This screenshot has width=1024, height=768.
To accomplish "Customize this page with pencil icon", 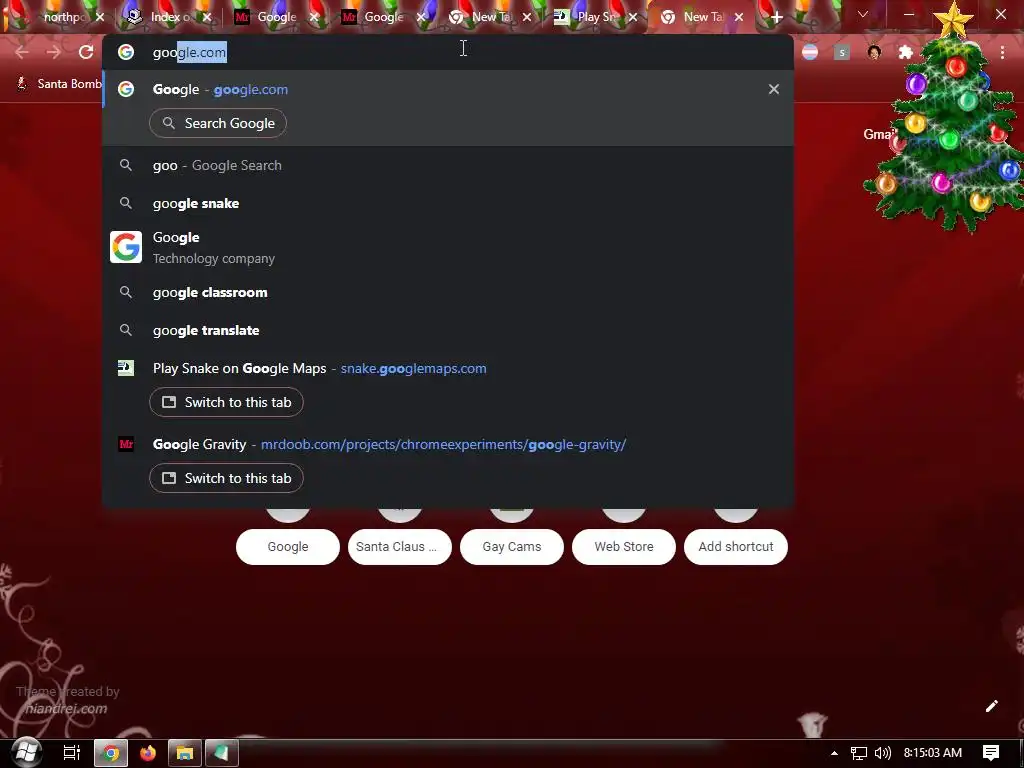I will [991, 706].
